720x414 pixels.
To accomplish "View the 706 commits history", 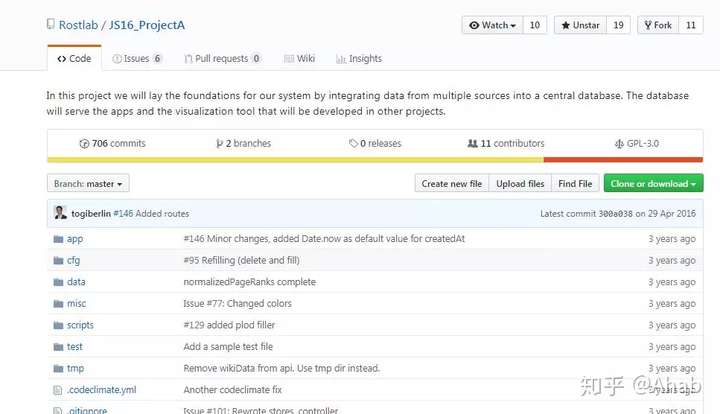I will (x=112, y=143).
